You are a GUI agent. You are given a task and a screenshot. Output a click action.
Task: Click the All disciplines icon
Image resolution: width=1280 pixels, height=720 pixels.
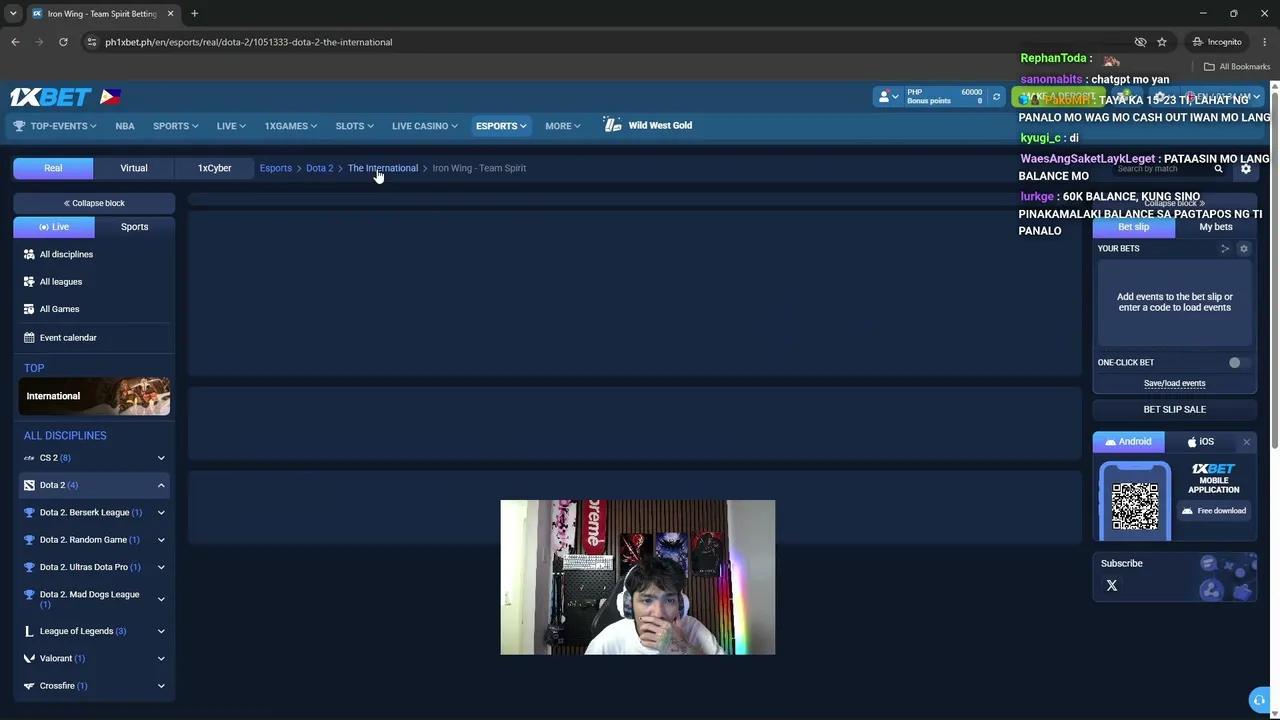point(29,254)
